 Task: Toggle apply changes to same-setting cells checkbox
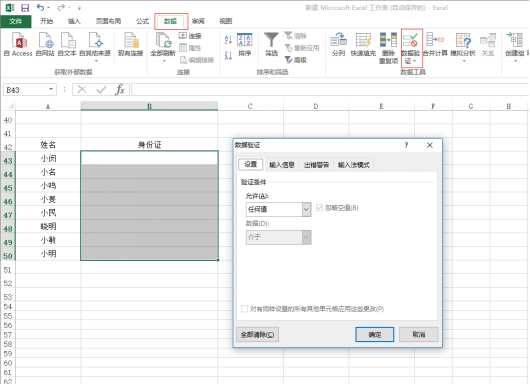pyautogui.click(x=244, y=309)
